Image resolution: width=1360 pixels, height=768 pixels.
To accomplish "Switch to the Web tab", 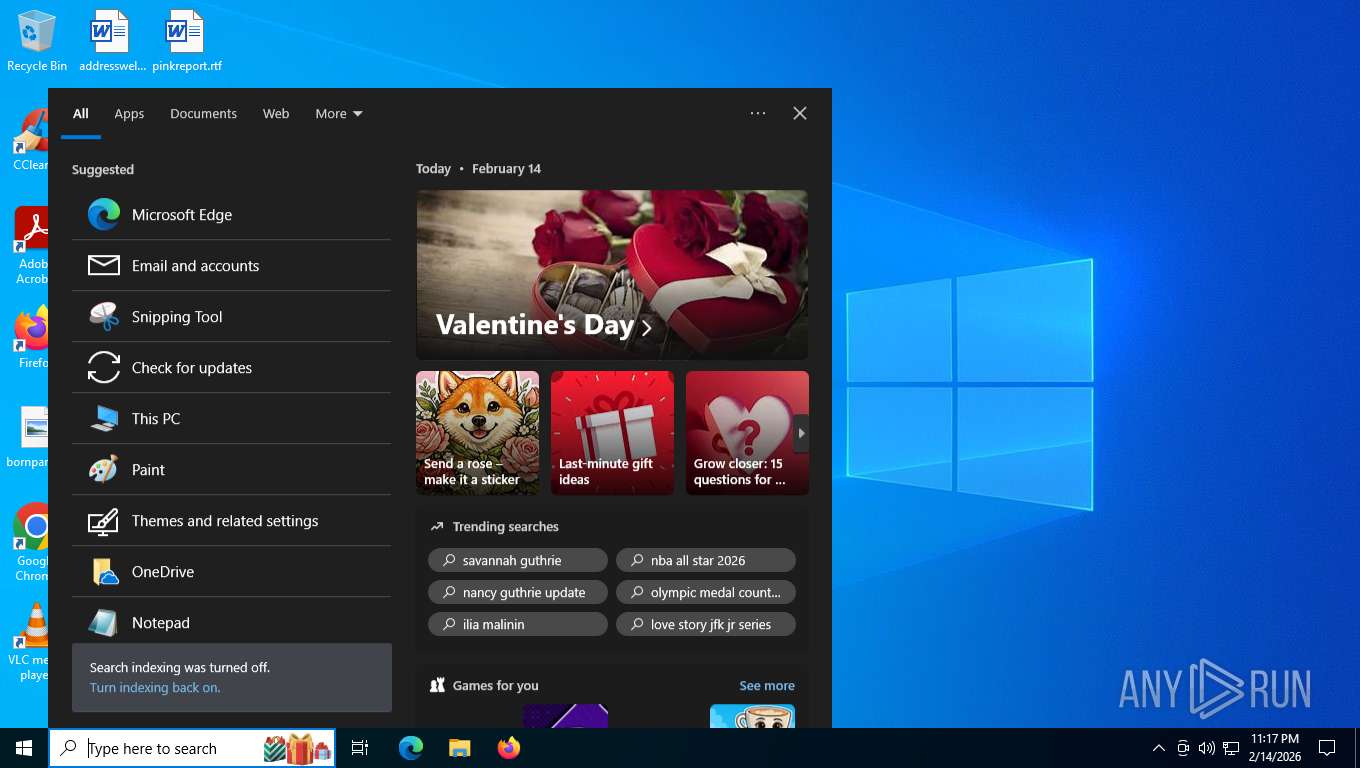I will [276, 114].
